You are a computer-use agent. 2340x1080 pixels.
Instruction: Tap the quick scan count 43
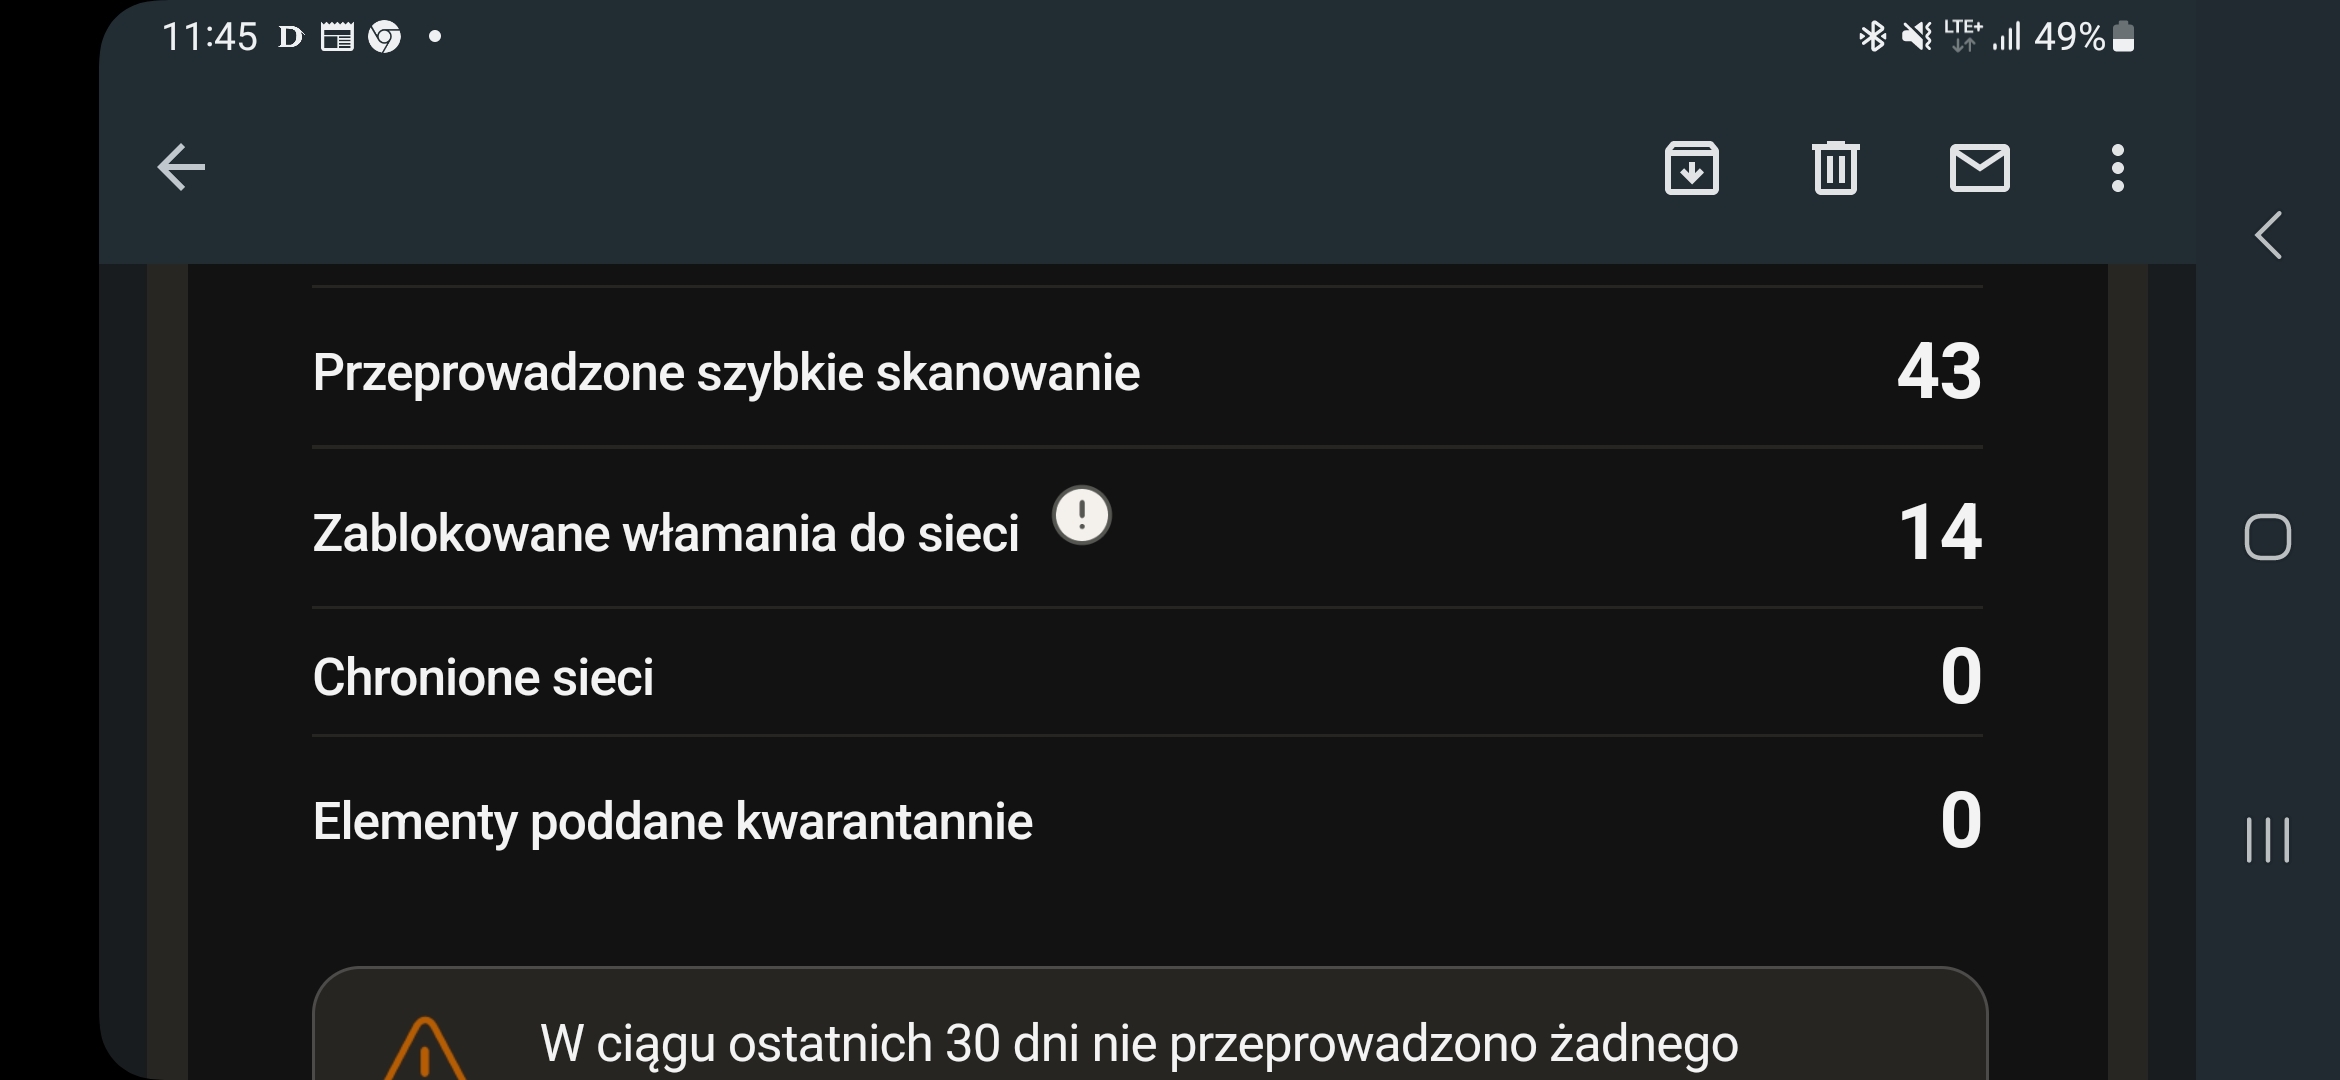(1938, 372)
